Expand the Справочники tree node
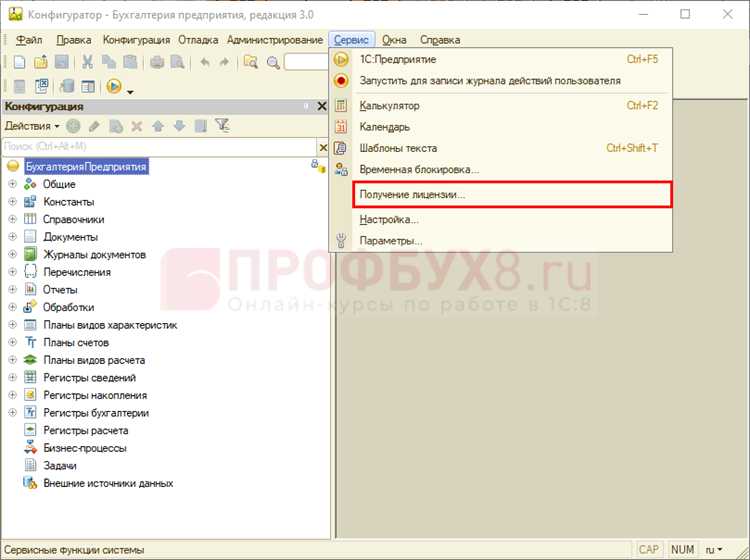Screen dimensions: 750x560 click(12, 219)
